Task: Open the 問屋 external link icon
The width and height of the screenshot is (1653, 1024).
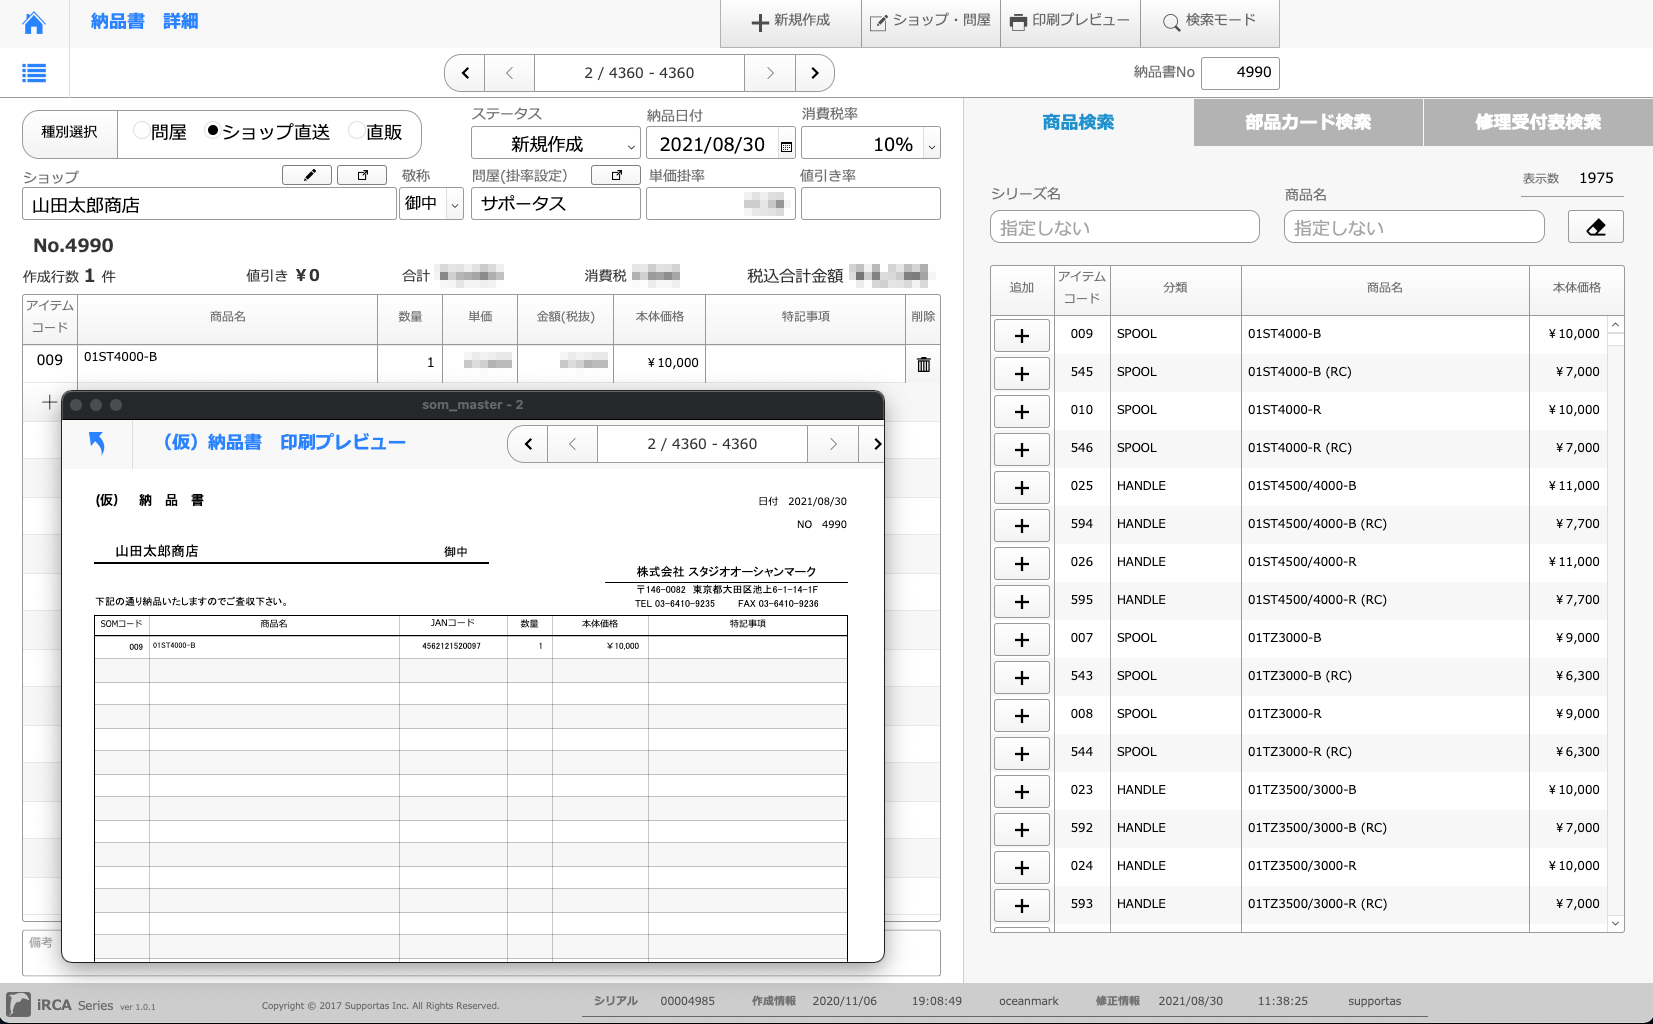Action: pyautogui.click(x=616, y=176)
